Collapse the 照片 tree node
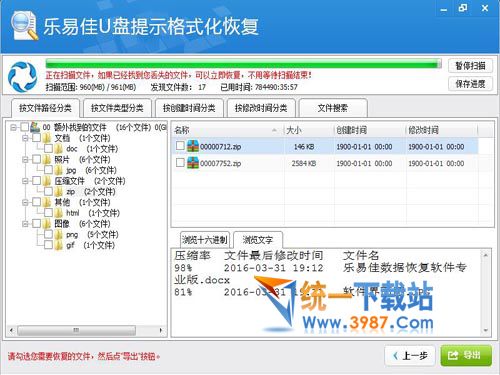This screenshot has width=500, height=375. (x=25, y=160)
